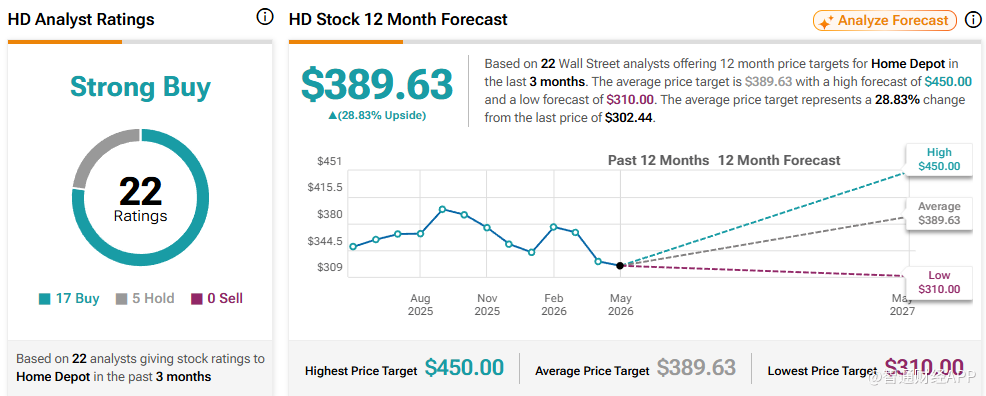986x396 pixels.
Task: Click the teal Buy legend square
Action: (x=45, y=299)
